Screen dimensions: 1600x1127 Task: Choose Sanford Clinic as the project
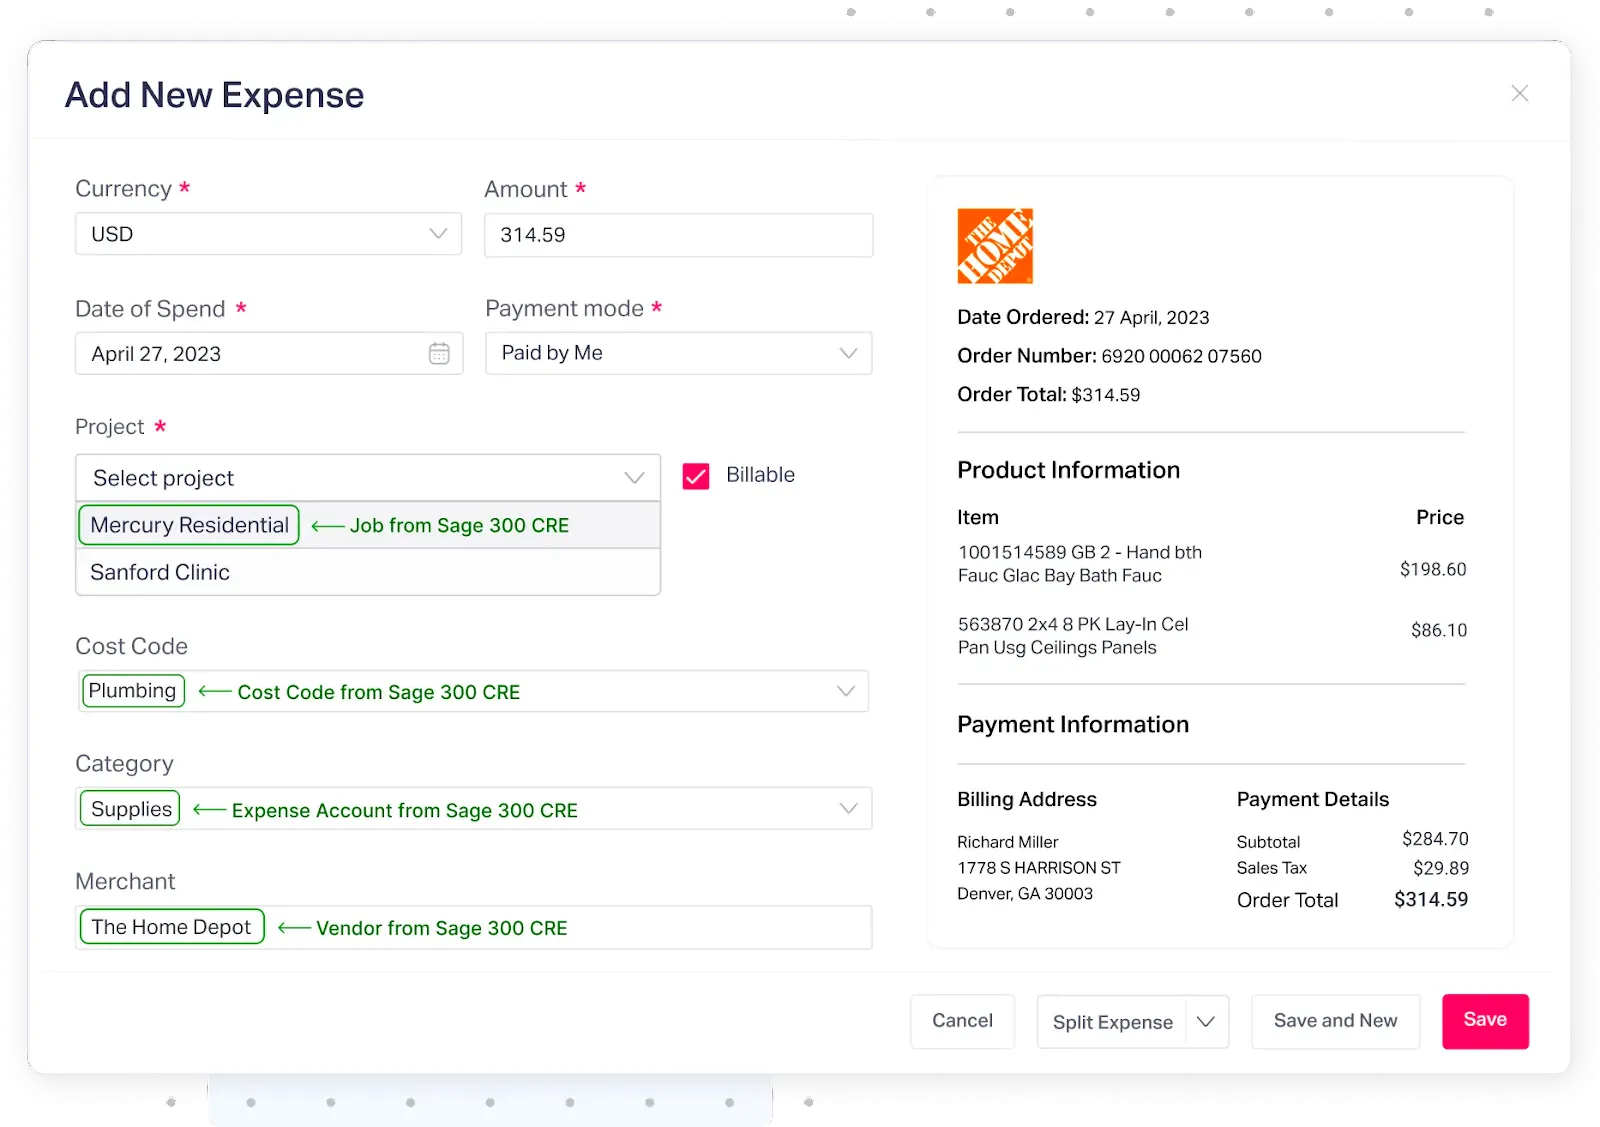coord(160,572)
